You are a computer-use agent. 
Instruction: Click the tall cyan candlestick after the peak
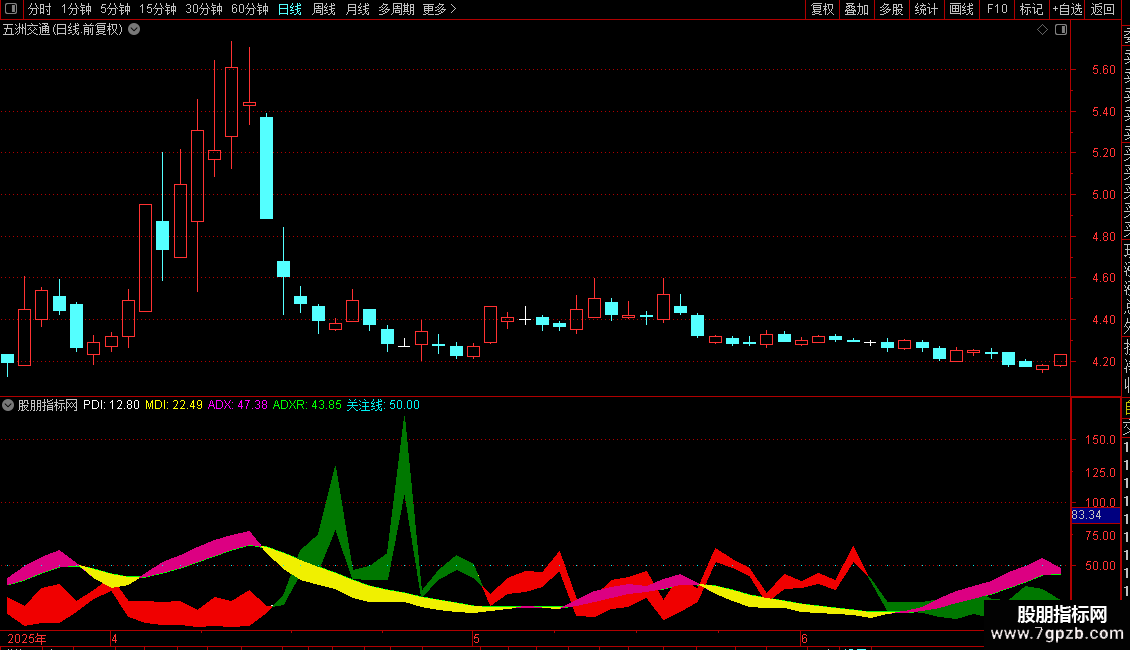(267, 167)
